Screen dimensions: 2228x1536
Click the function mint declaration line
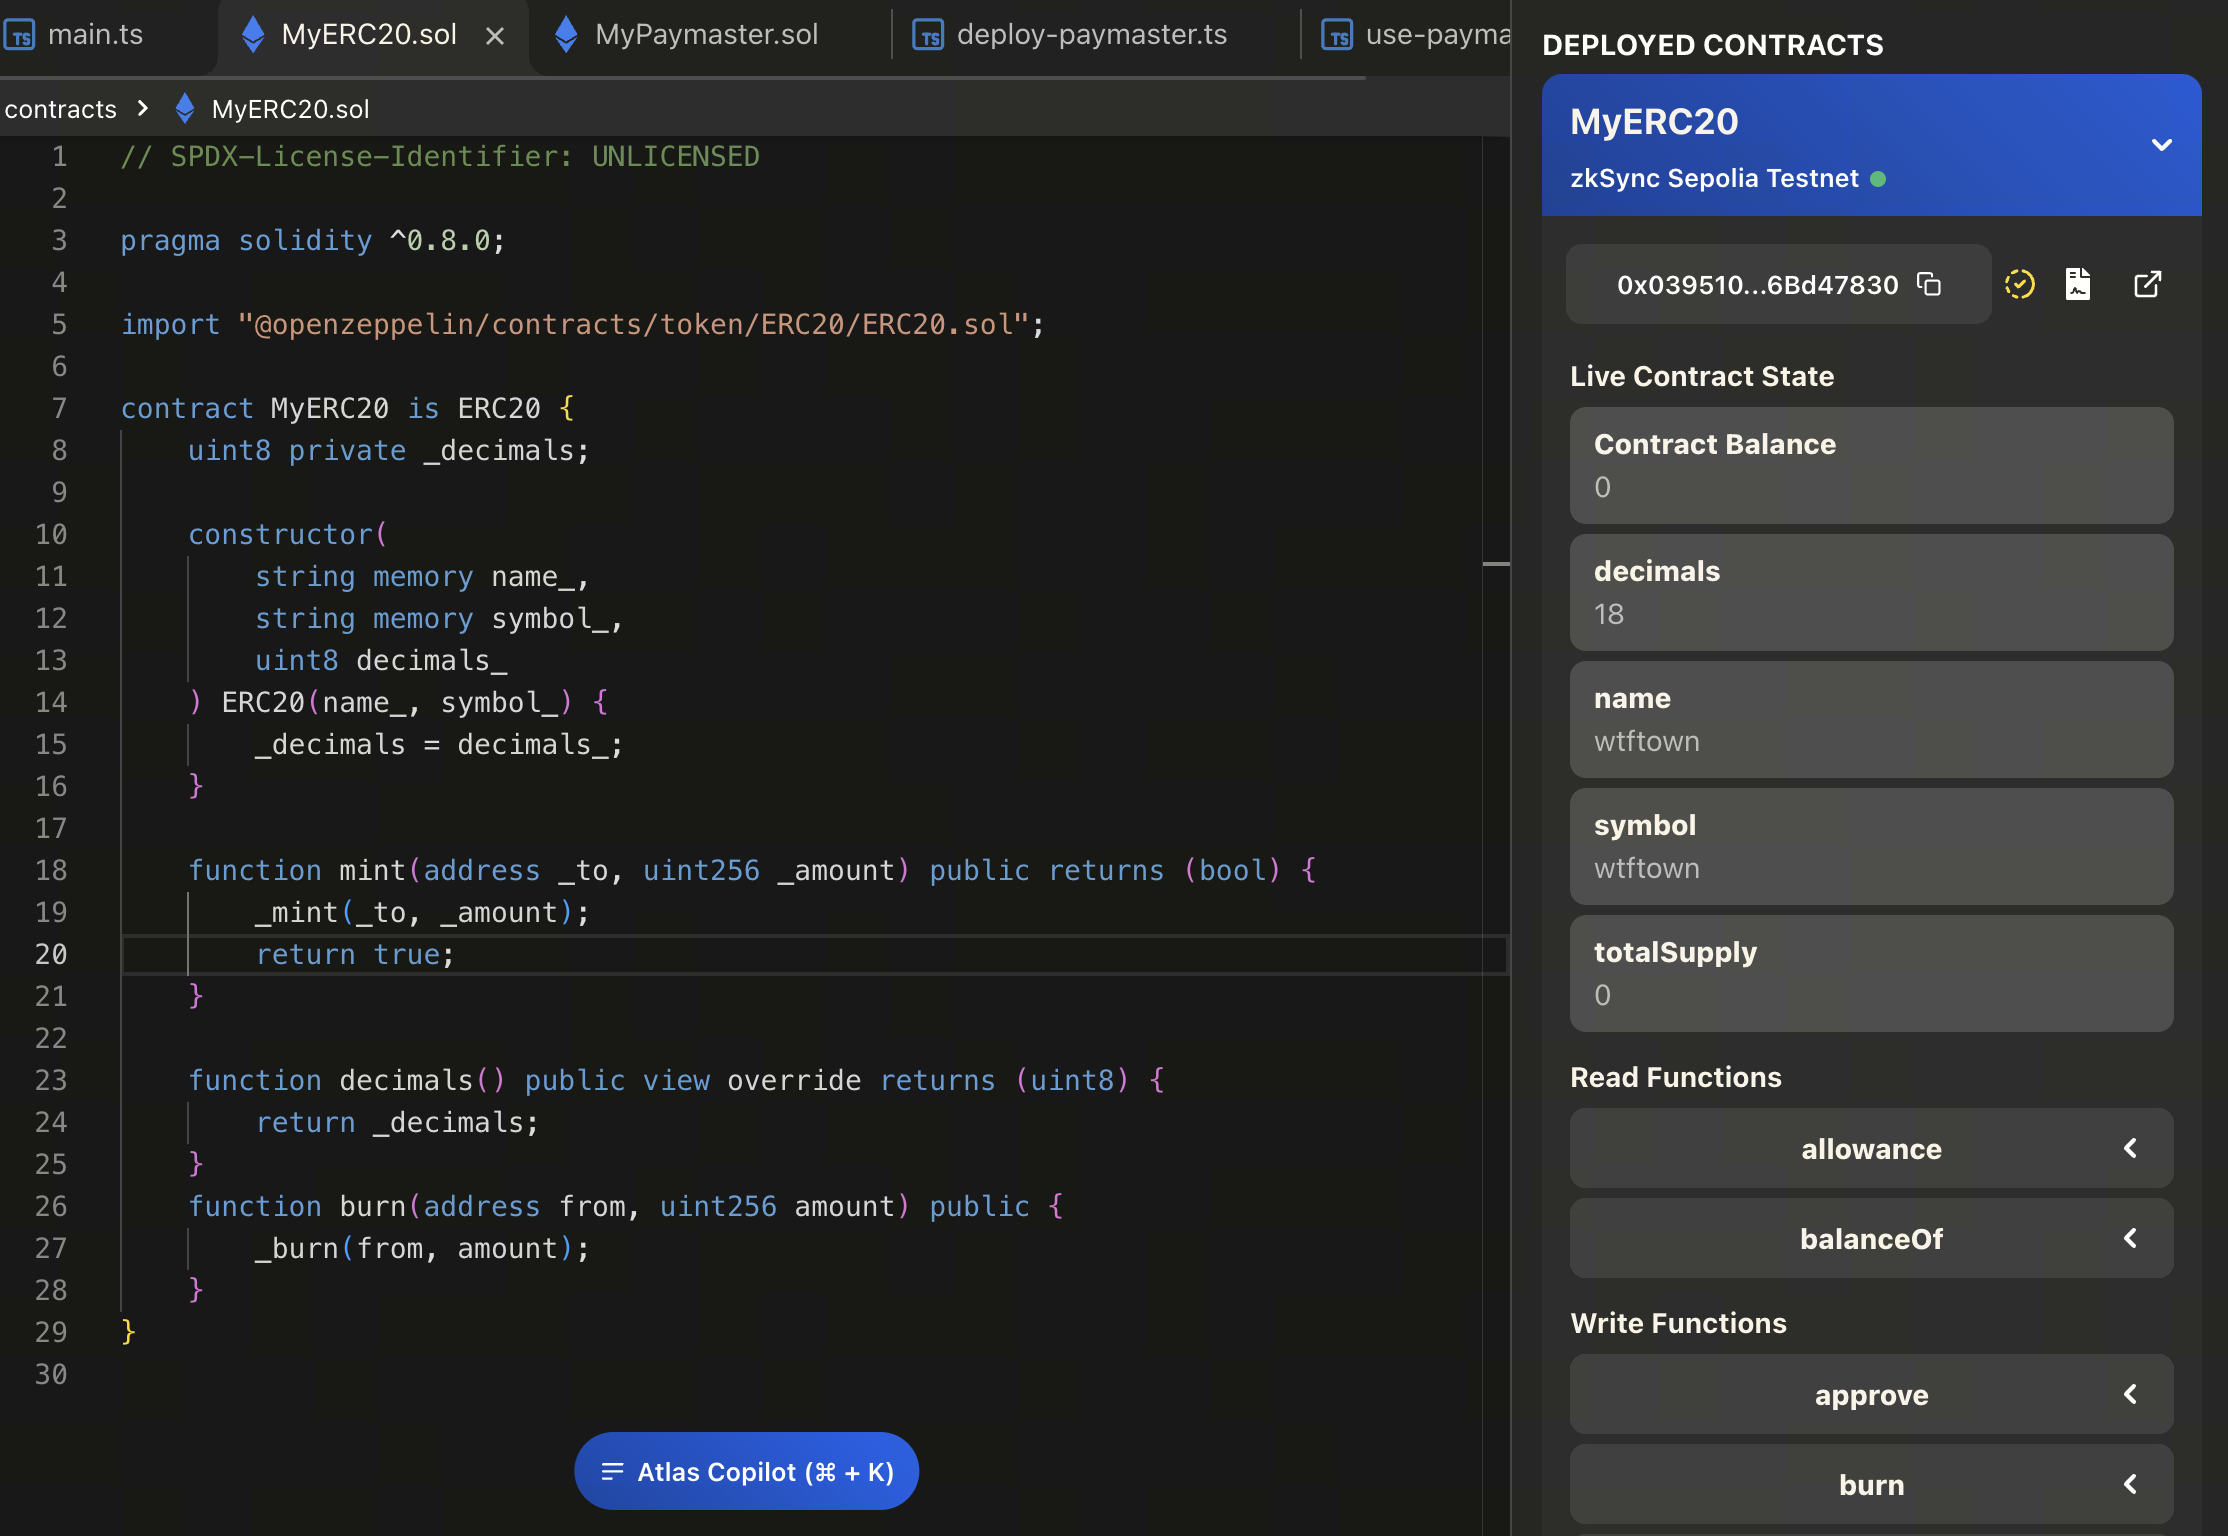(x=753, y=870)
